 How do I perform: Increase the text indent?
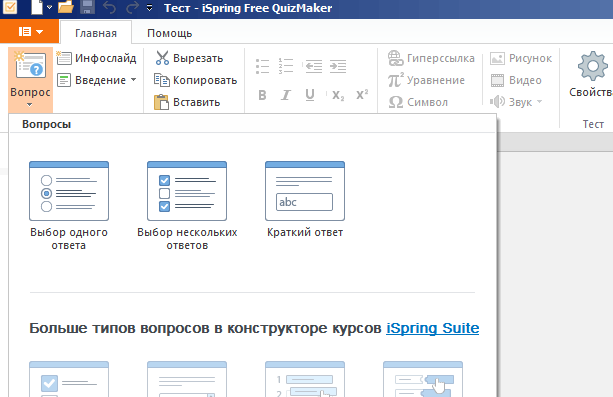pyautogui.click(x=338, y=66)
